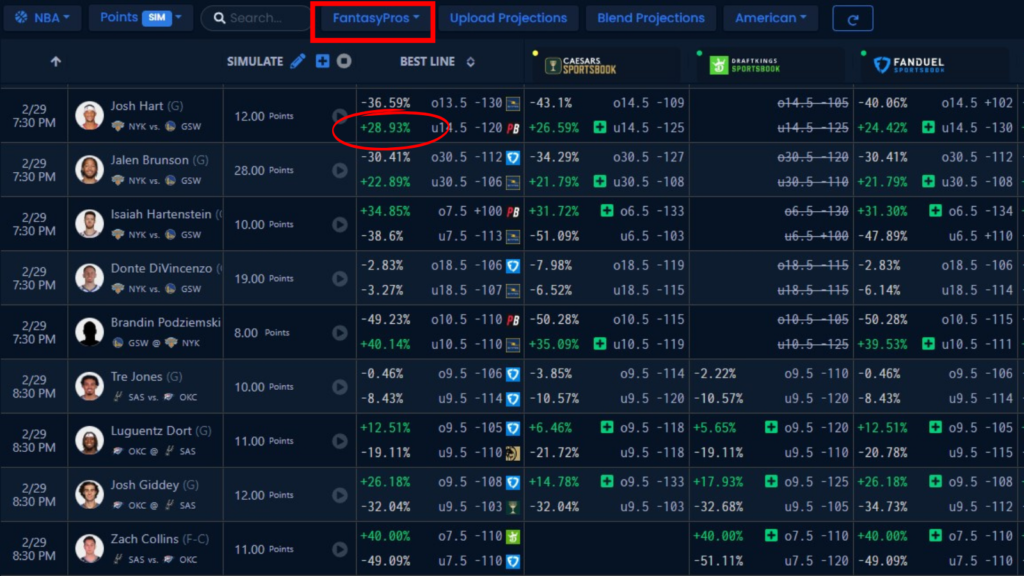
Task: Click PB book icon on Josh Hart u14.5 best line
Action: tap(513, 129)
